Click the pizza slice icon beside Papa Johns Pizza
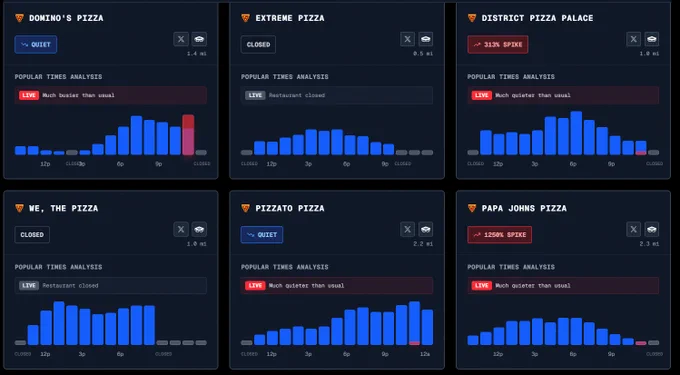Image resolution: width=680 pixels, height=375 pixels. click(x=472, y=208)
